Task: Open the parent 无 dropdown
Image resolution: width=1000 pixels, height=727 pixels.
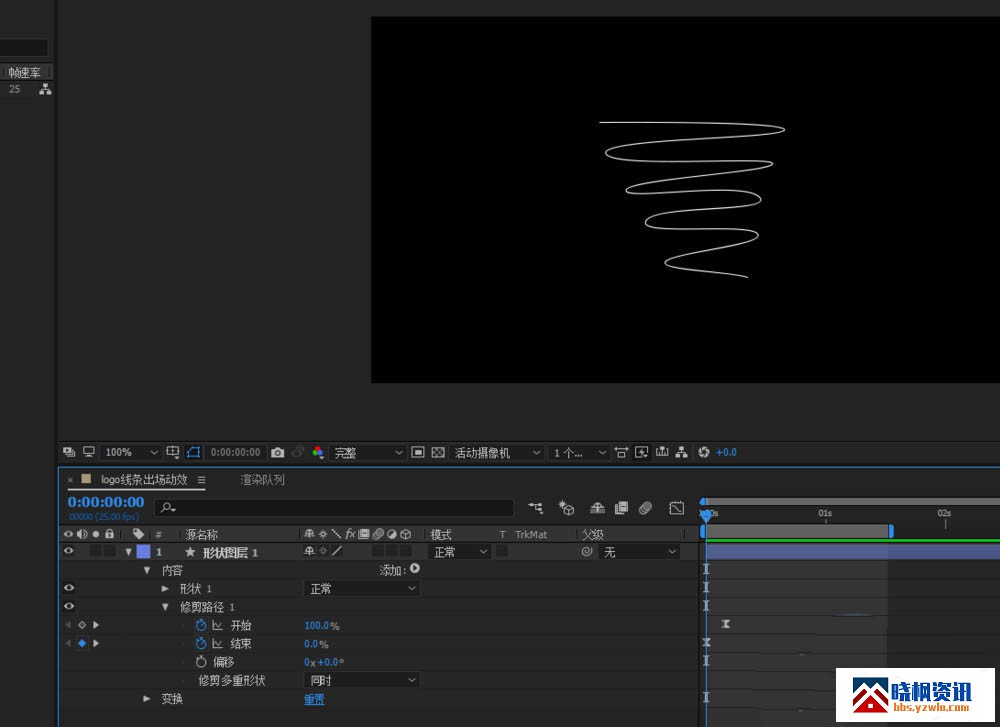Action: [638, 552]
